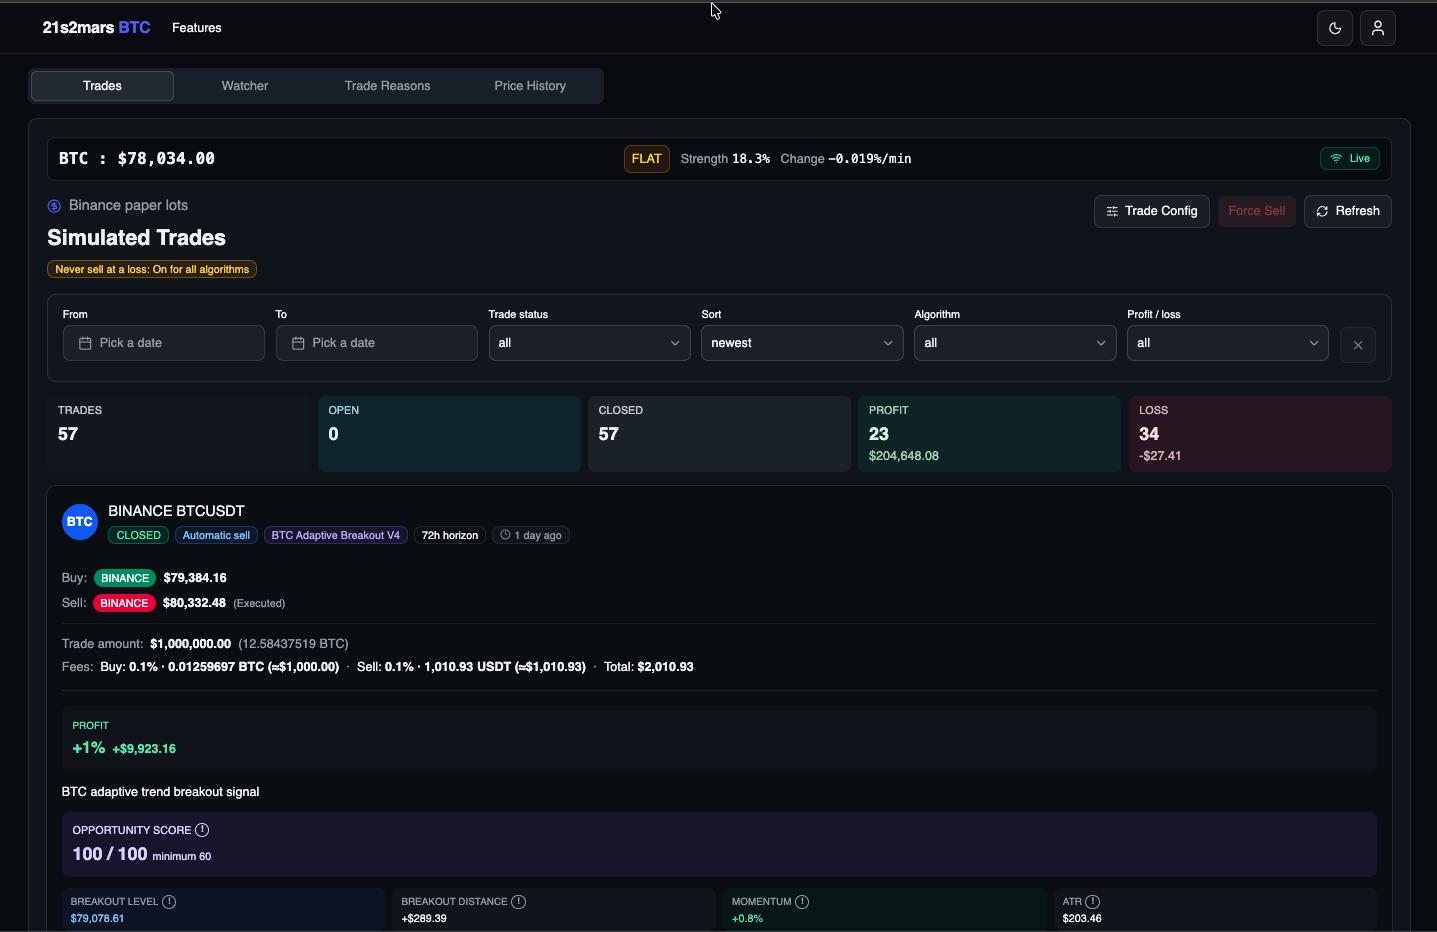Click the TRADES 57 stat card
This screenshot has width=1437, height=932.
tap(179, 434)
